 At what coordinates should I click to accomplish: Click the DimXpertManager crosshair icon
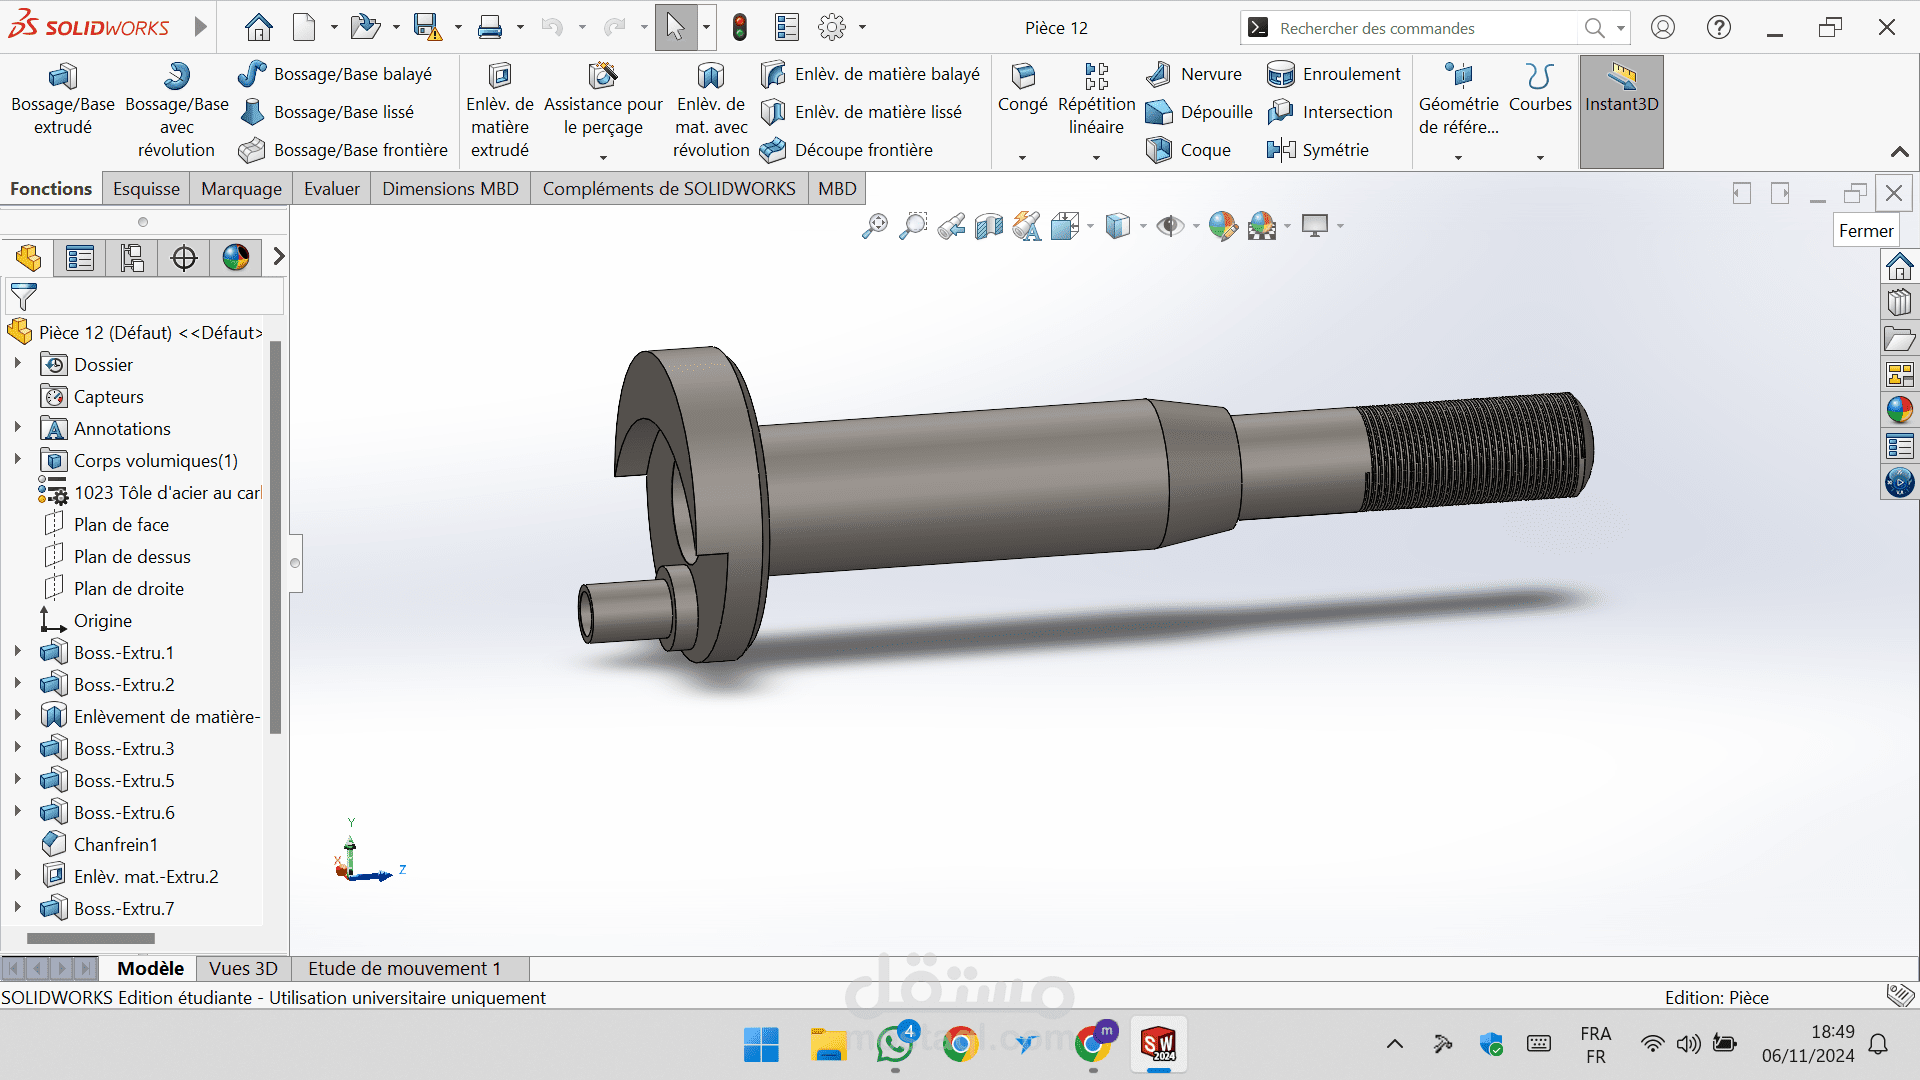[184, 258]
